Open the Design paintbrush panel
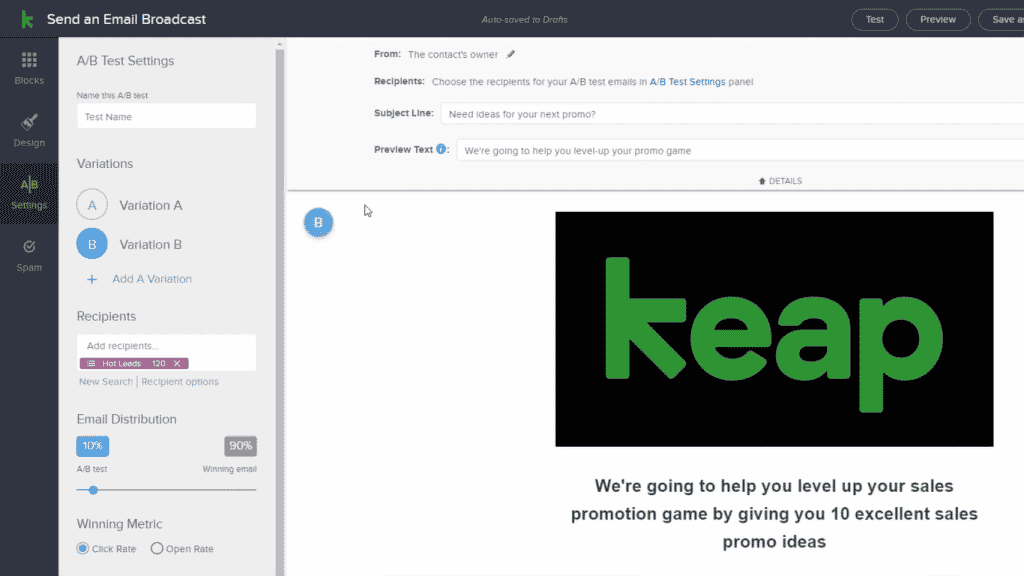 tap(29, 129)
